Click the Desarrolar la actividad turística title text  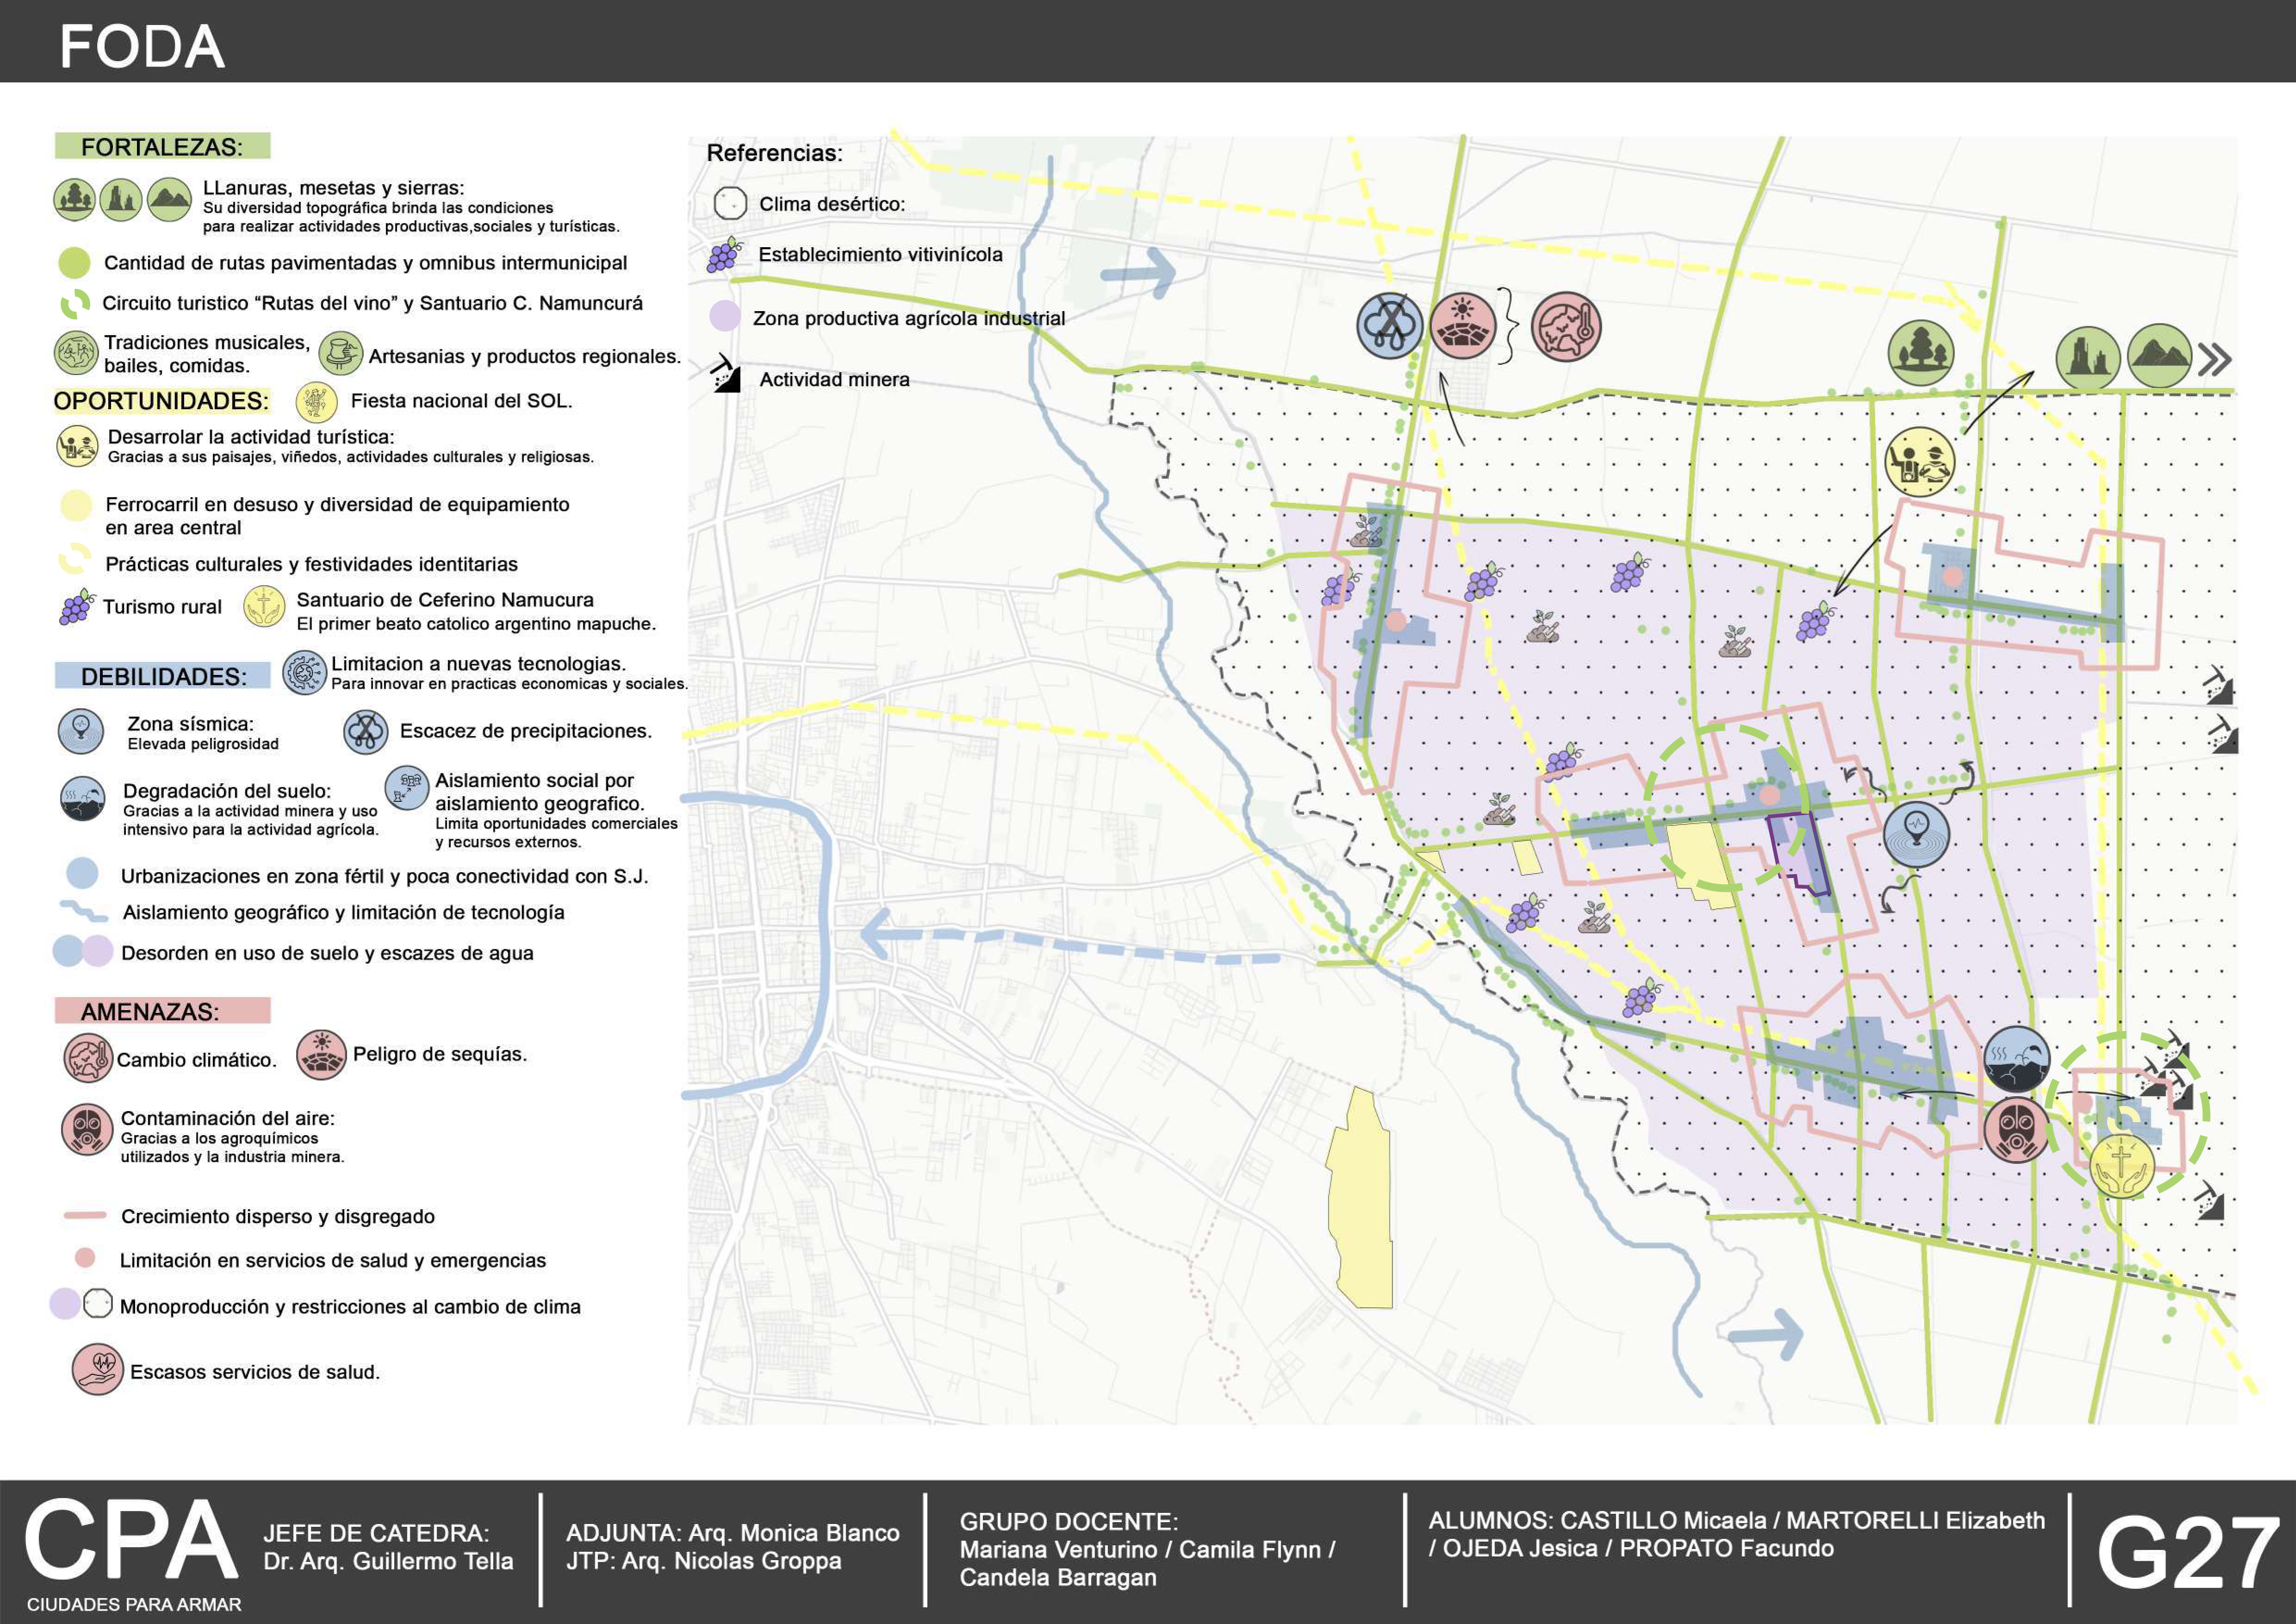pos(251,437)
